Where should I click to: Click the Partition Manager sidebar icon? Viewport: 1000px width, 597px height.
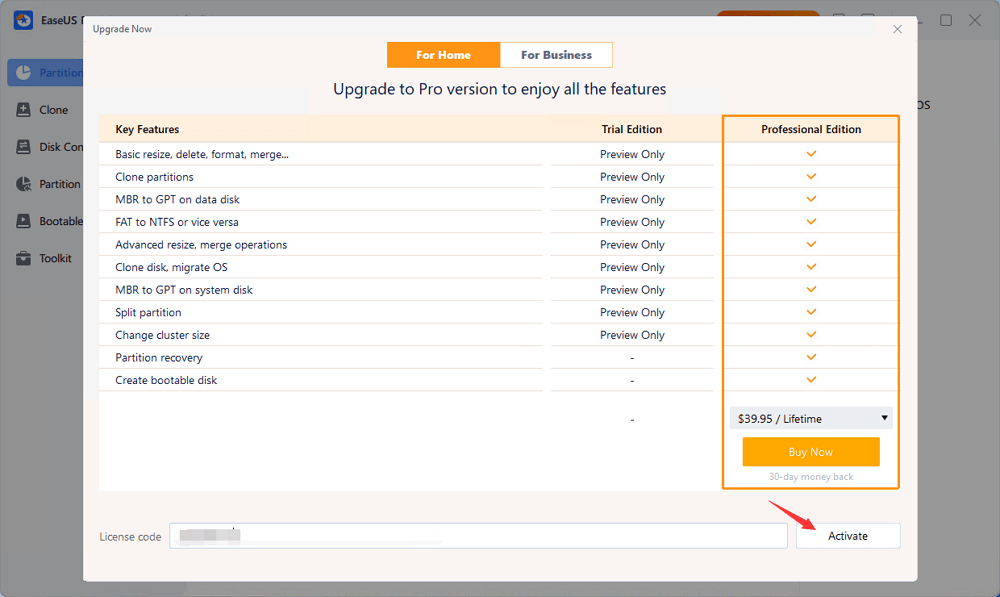(24, 73)
